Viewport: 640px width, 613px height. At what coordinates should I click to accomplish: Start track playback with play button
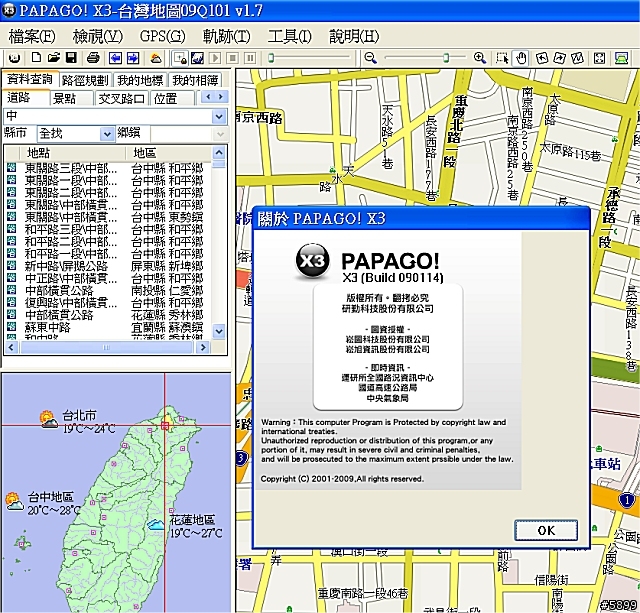[215, 58]
